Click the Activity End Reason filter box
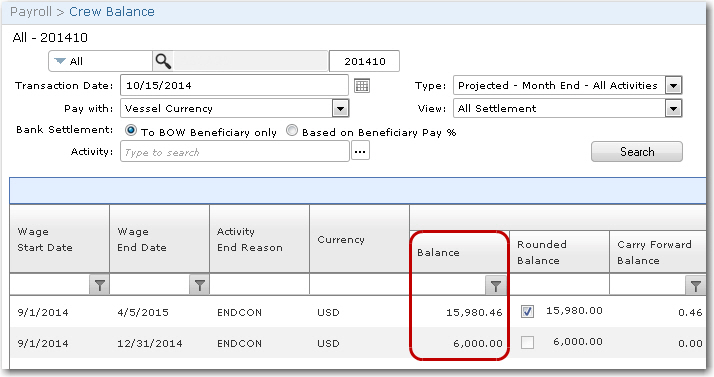714x377 pixels. click(260, 285)
